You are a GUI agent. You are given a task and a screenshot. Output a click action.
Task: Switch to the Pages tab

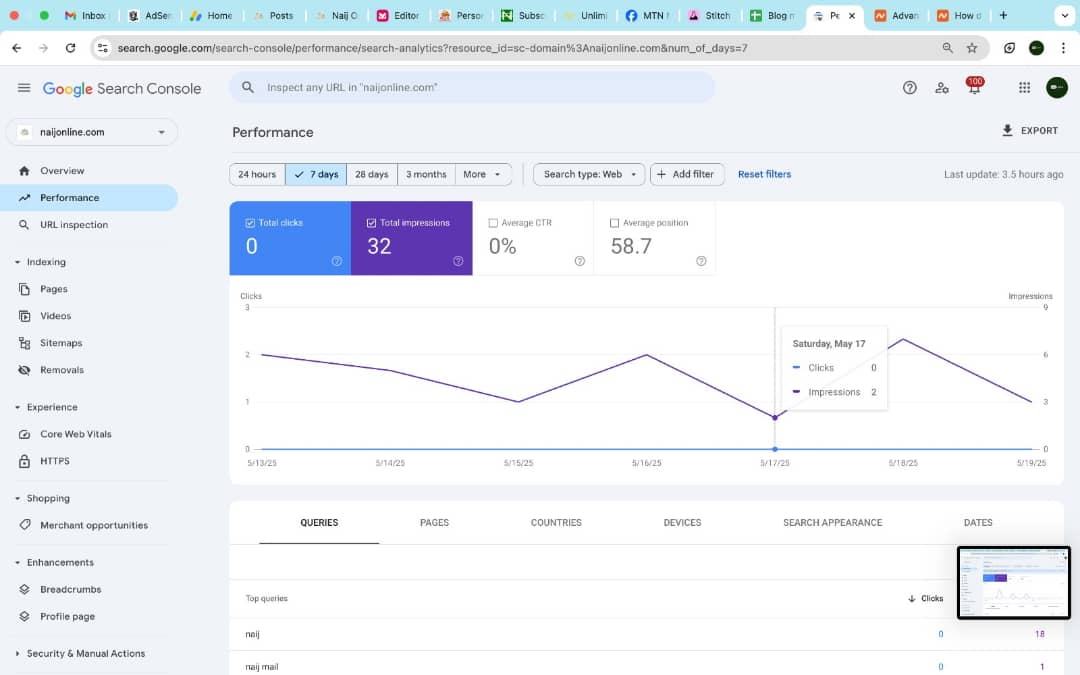coord(434,522)
